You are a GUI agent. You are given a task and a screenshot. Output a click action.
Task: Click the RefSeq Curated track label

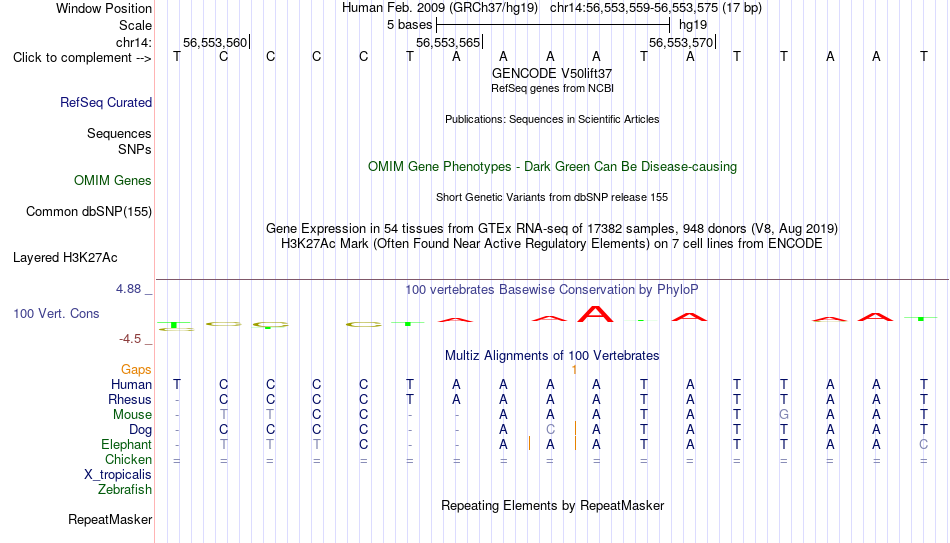pos(105,102)
